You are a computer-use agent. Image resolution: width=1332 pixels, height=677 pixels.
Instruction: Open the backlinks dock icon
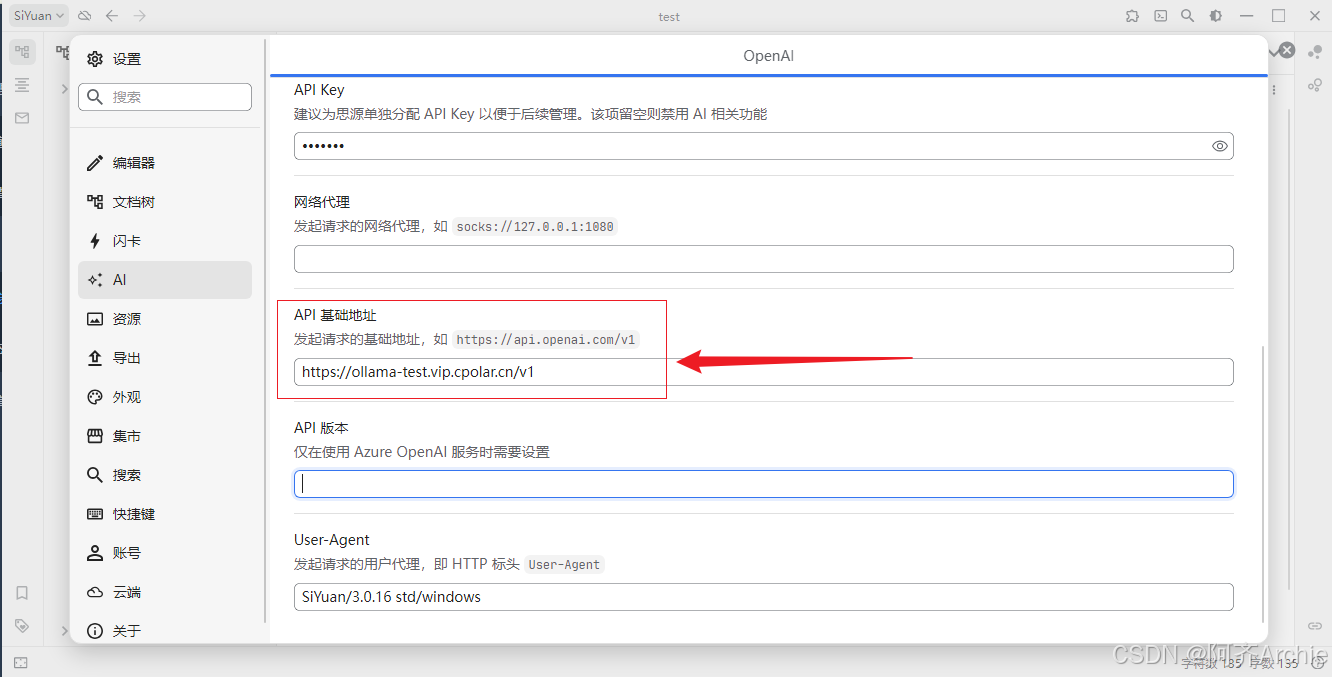pos(1315,626)
